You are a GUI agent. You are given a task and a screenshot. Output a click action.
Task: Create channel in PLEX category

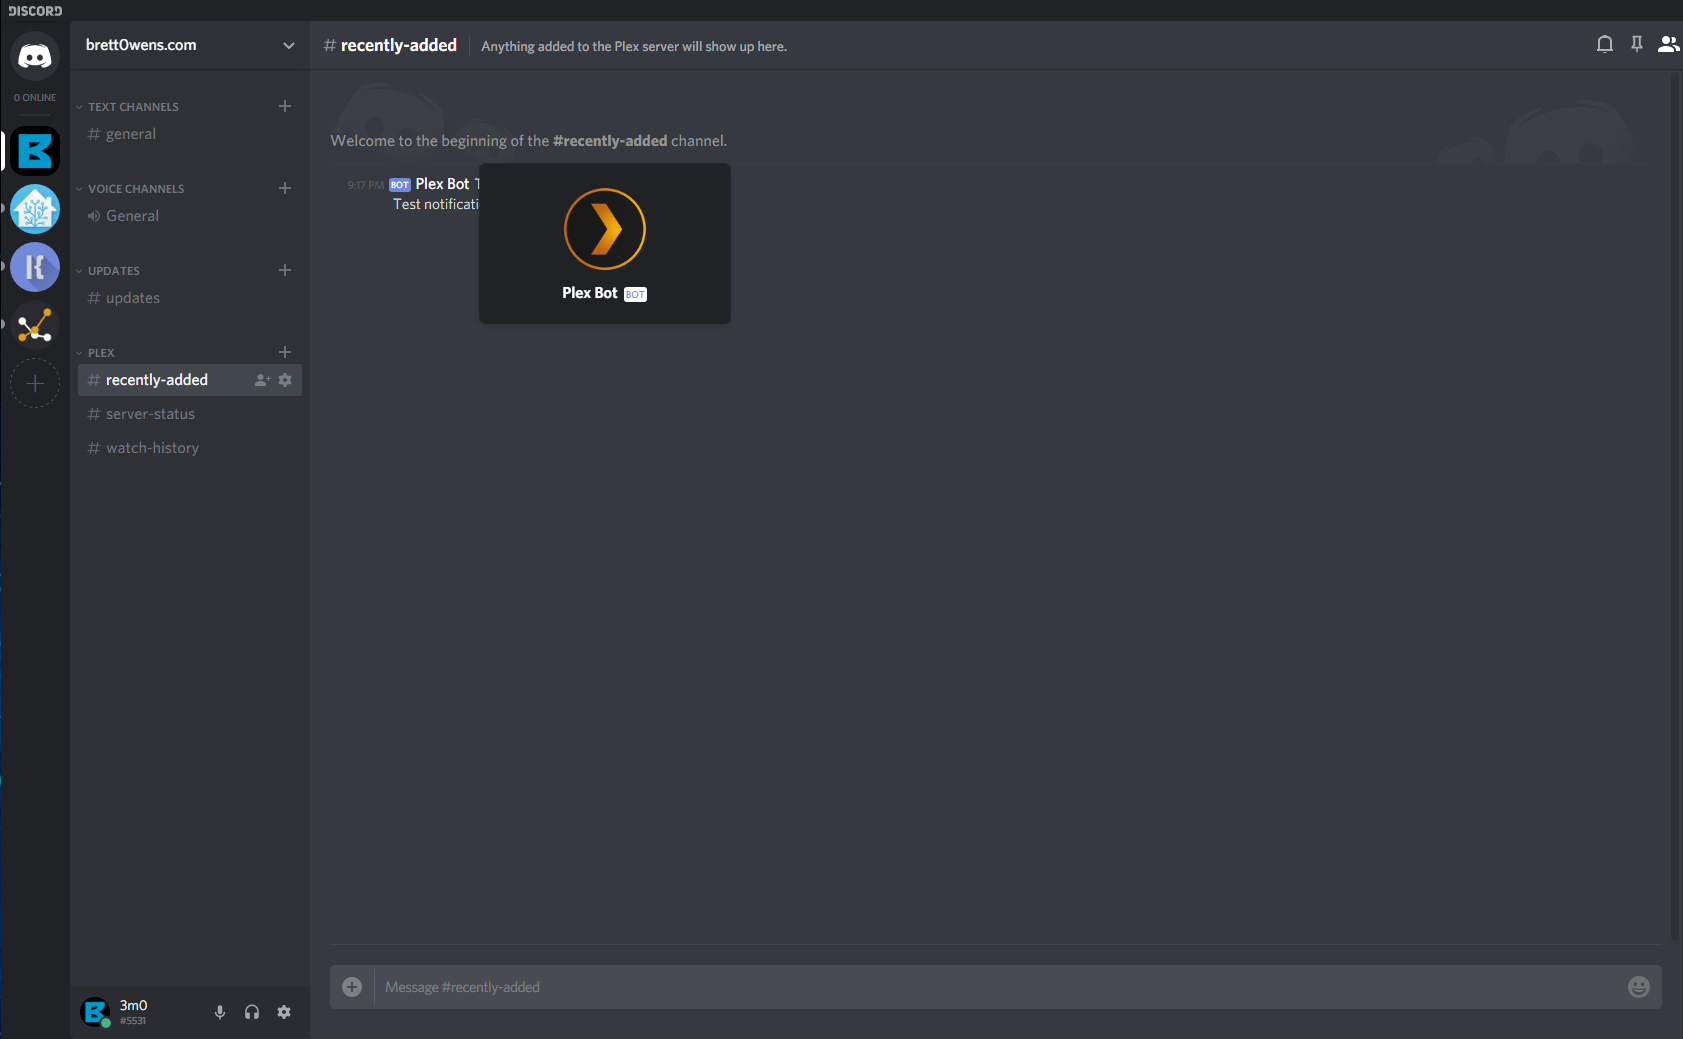coord(285,352)
